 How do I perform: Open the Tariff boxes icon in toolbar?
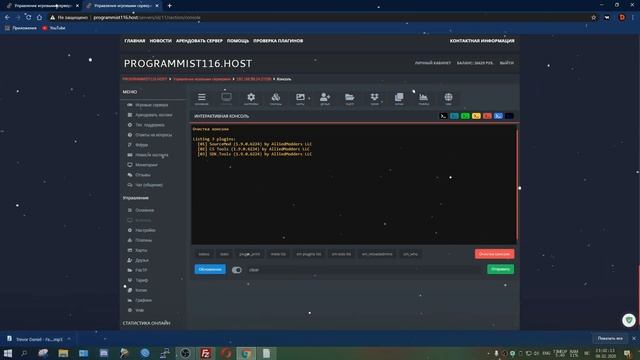[374, 98]
